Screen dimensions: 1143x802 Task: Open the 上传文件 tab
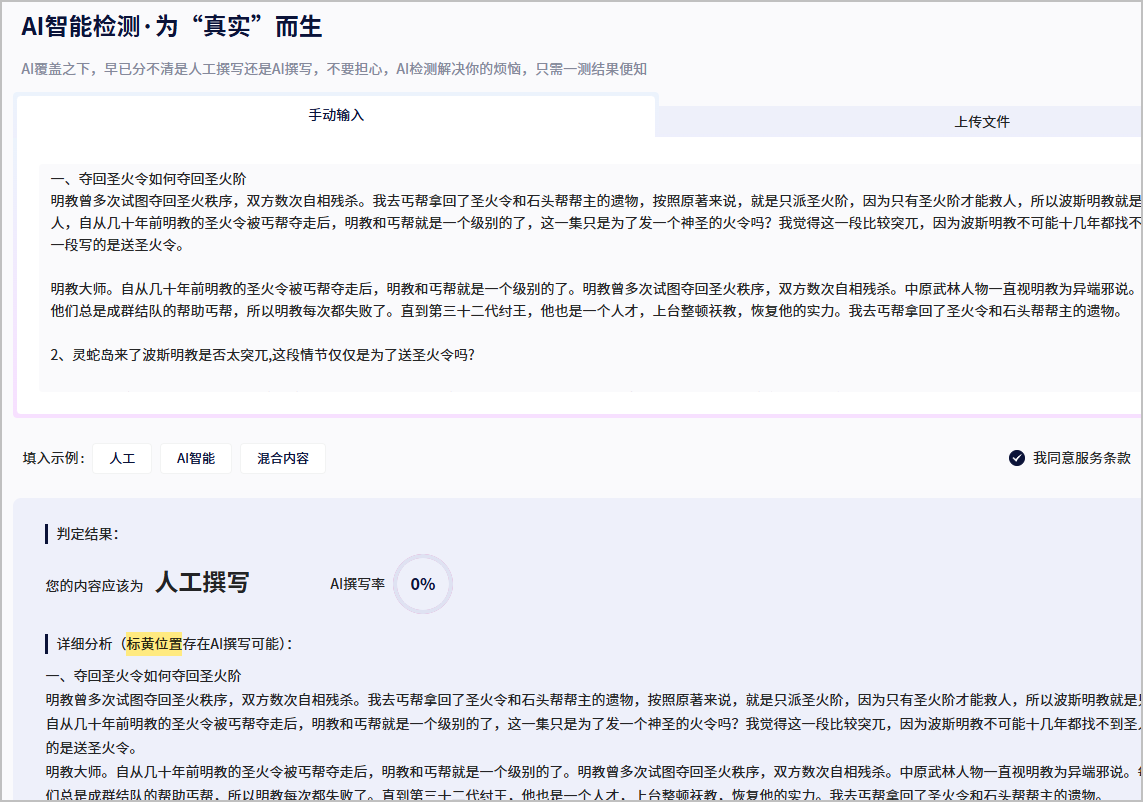point(981,122)
